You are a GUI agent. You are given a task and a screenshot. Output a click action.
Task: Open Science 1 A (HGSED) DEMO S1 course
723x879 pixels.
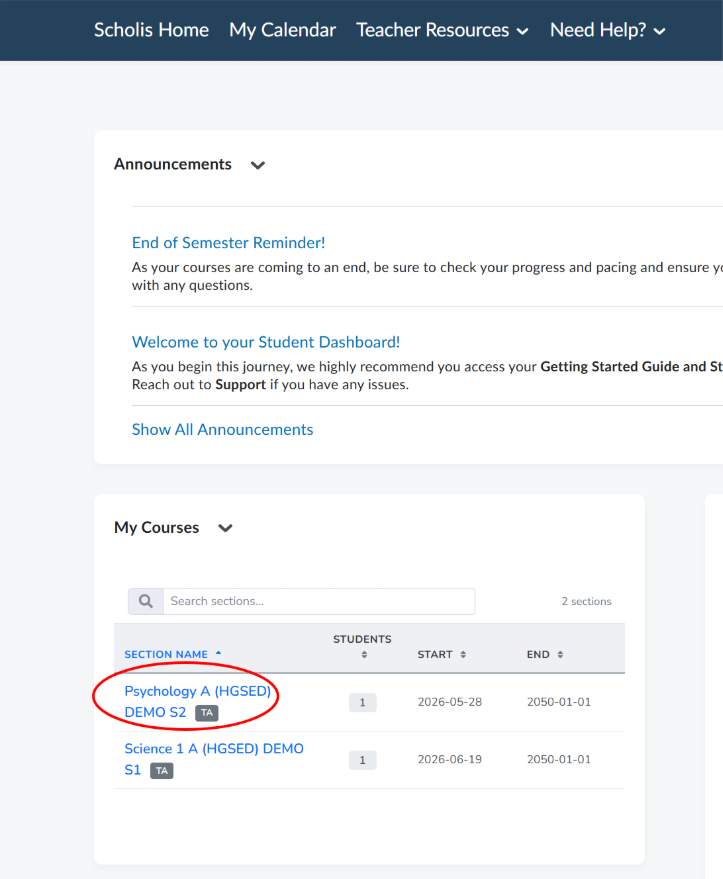pyautogui.click(x=214, y=759)
